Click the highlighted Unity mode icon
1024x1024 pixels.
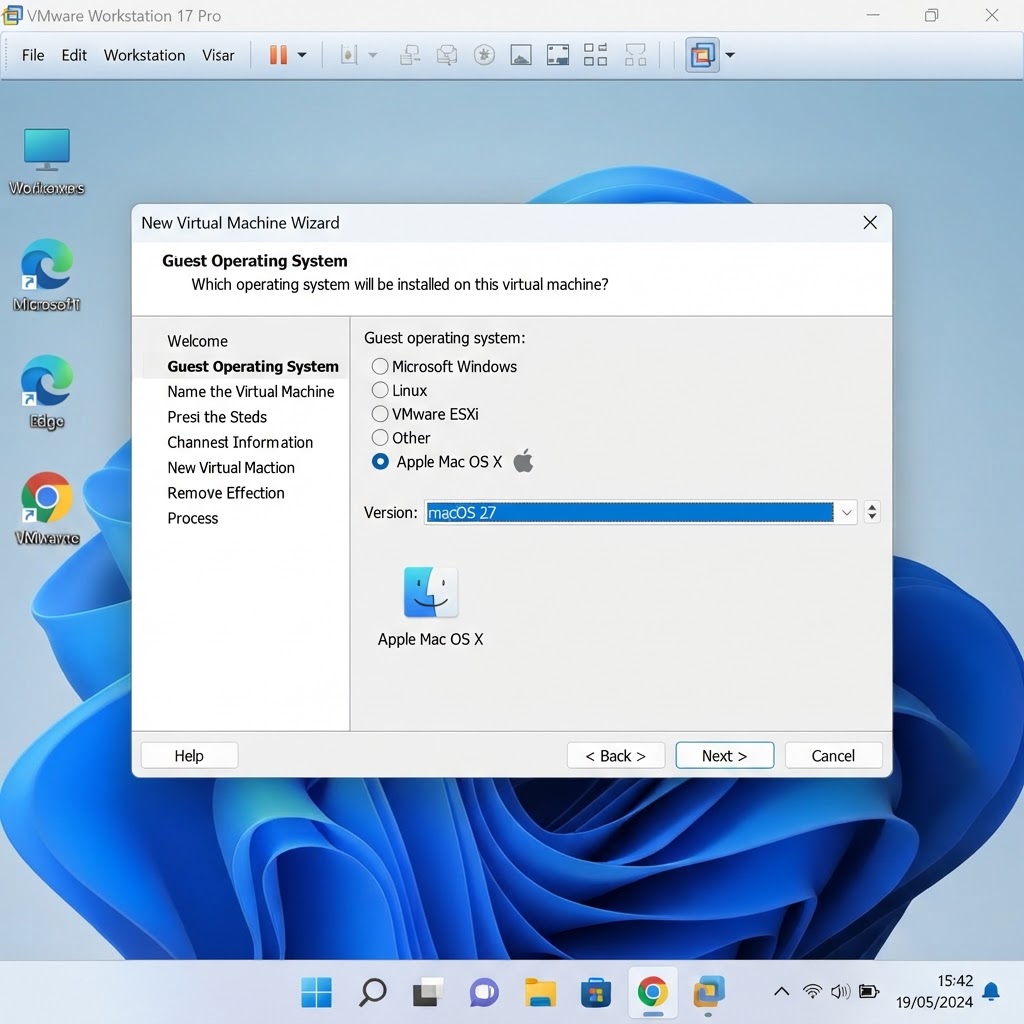[x=702, y=55]
